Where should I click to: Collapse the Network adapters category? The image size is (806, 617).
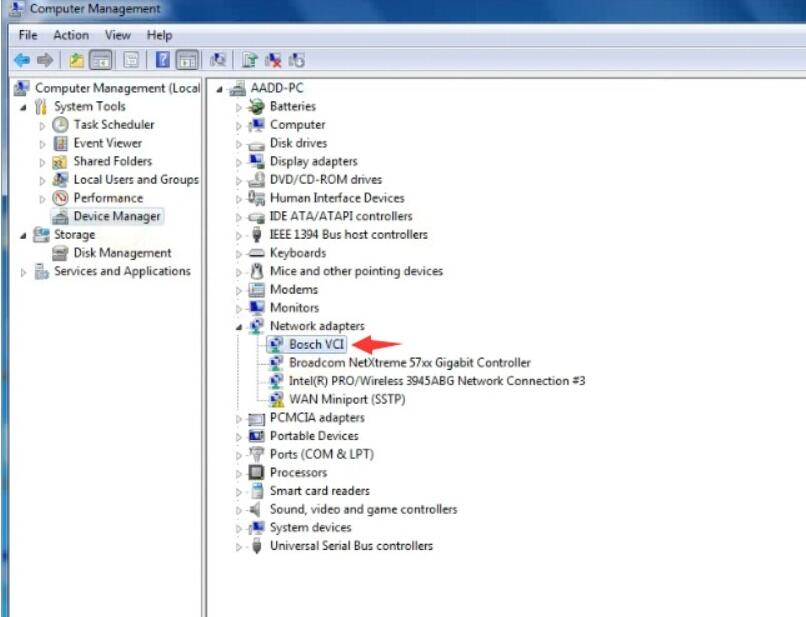pyautogui.click(x=239, y=327)
